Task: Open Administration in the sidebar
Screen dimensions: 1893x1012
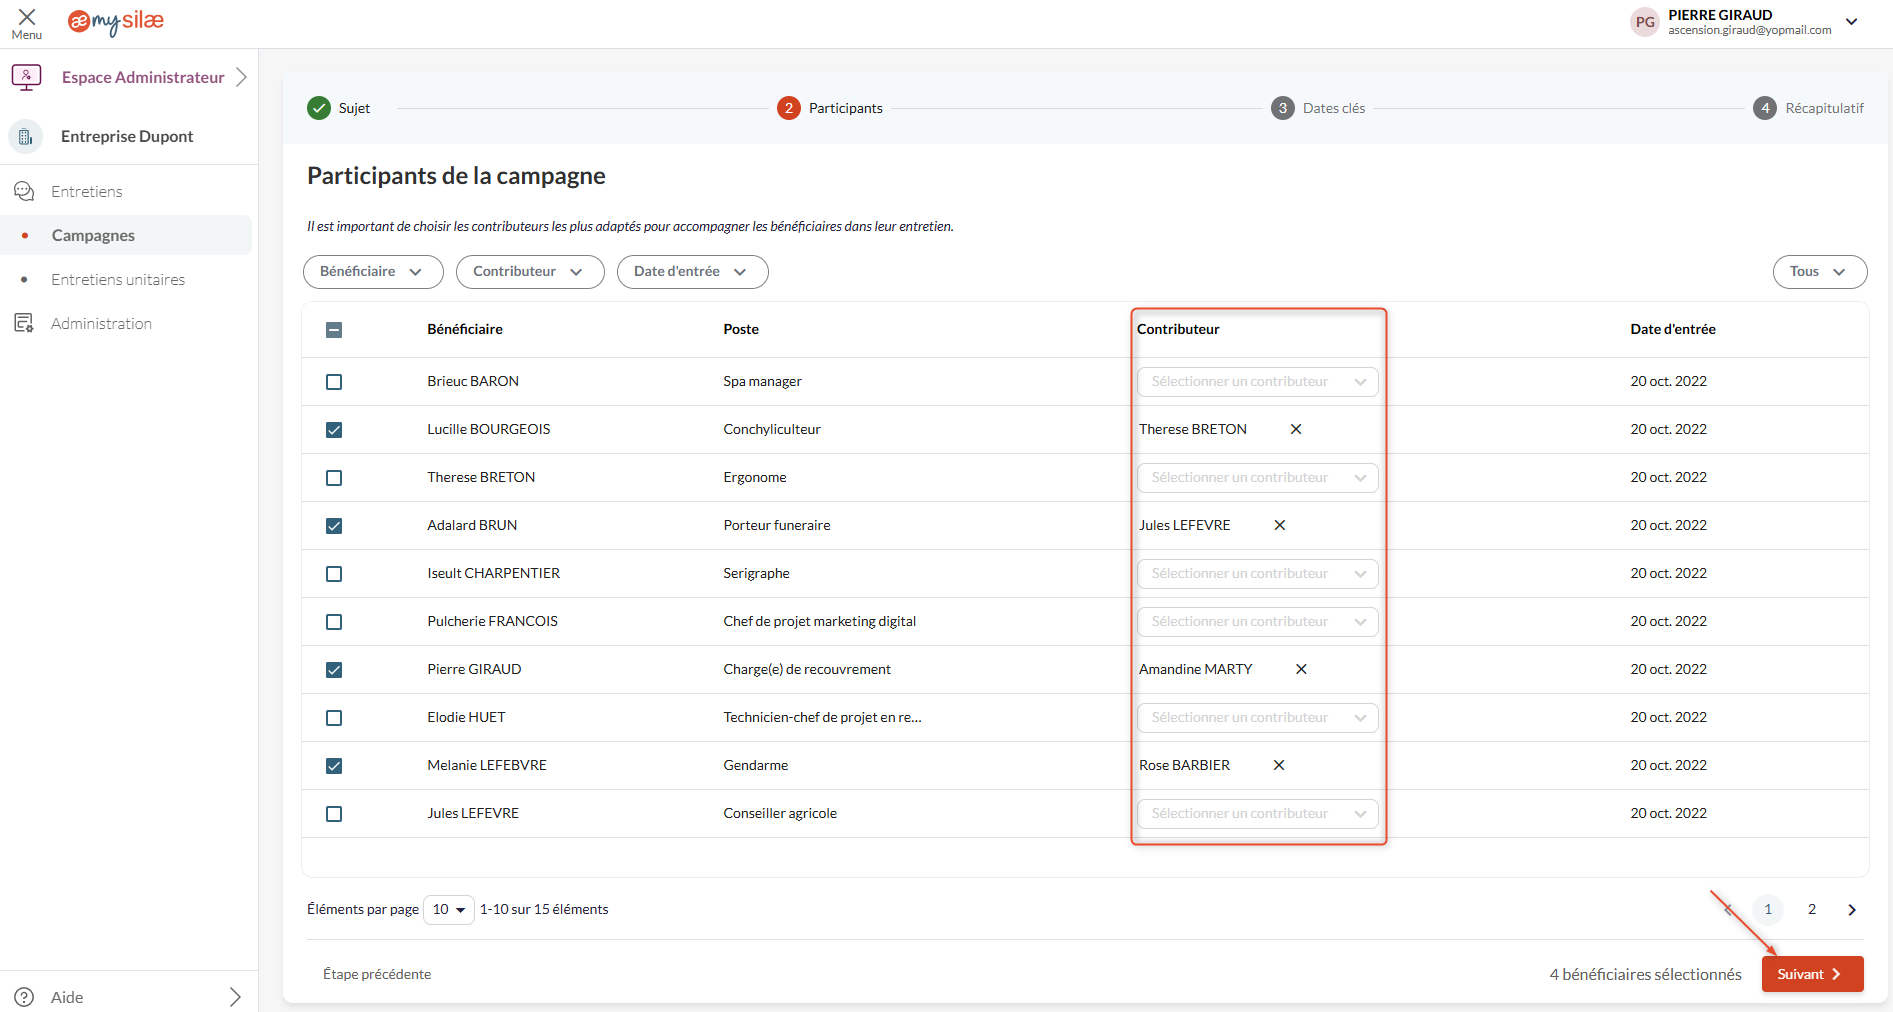Action: 101,323
